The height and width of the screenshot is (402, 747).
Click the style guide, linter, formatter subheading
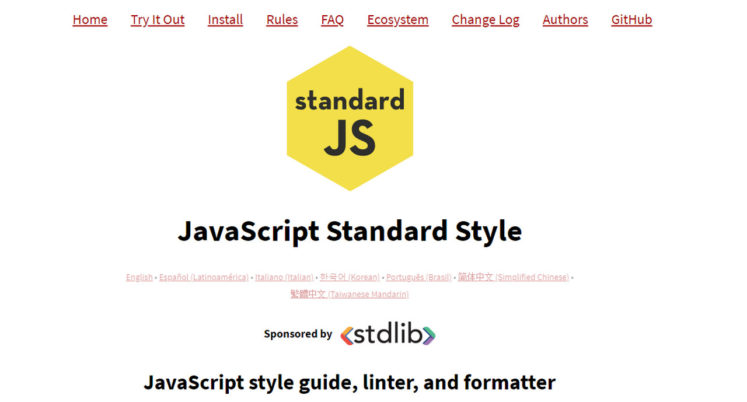(349, 382)
